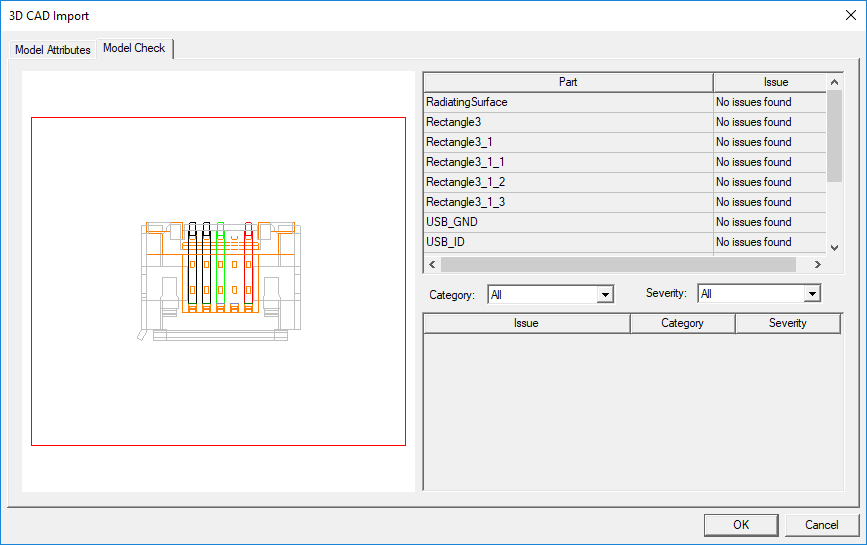
Task: Click the Category column header
Action: coord(682,323)
